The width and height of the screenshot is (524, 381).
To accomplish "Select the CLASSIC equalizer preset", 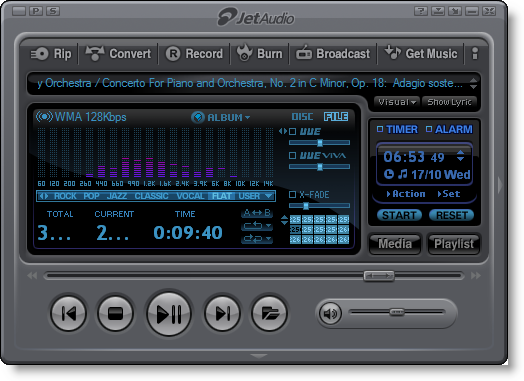I will click(151, 196).
